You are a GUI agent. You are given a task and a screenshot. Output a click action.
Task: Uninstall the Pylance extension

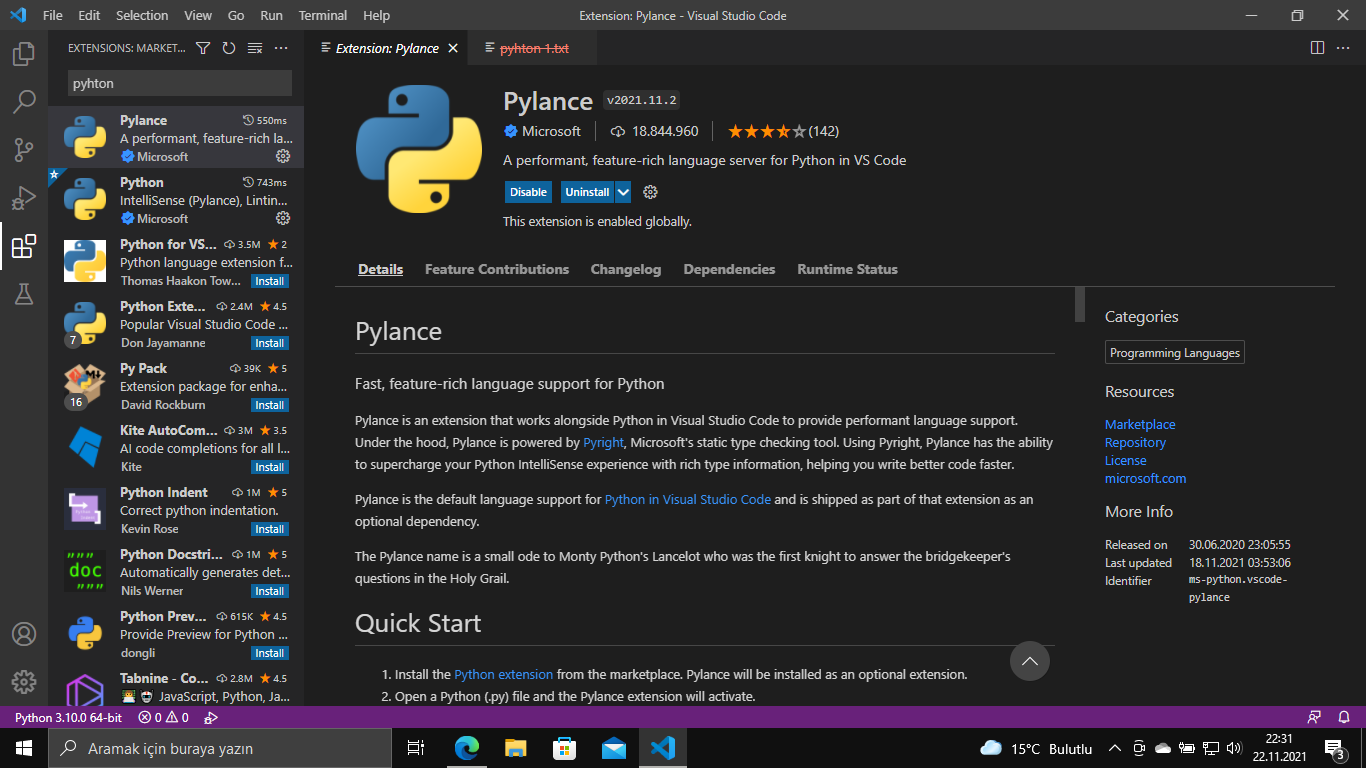(587, 192)
